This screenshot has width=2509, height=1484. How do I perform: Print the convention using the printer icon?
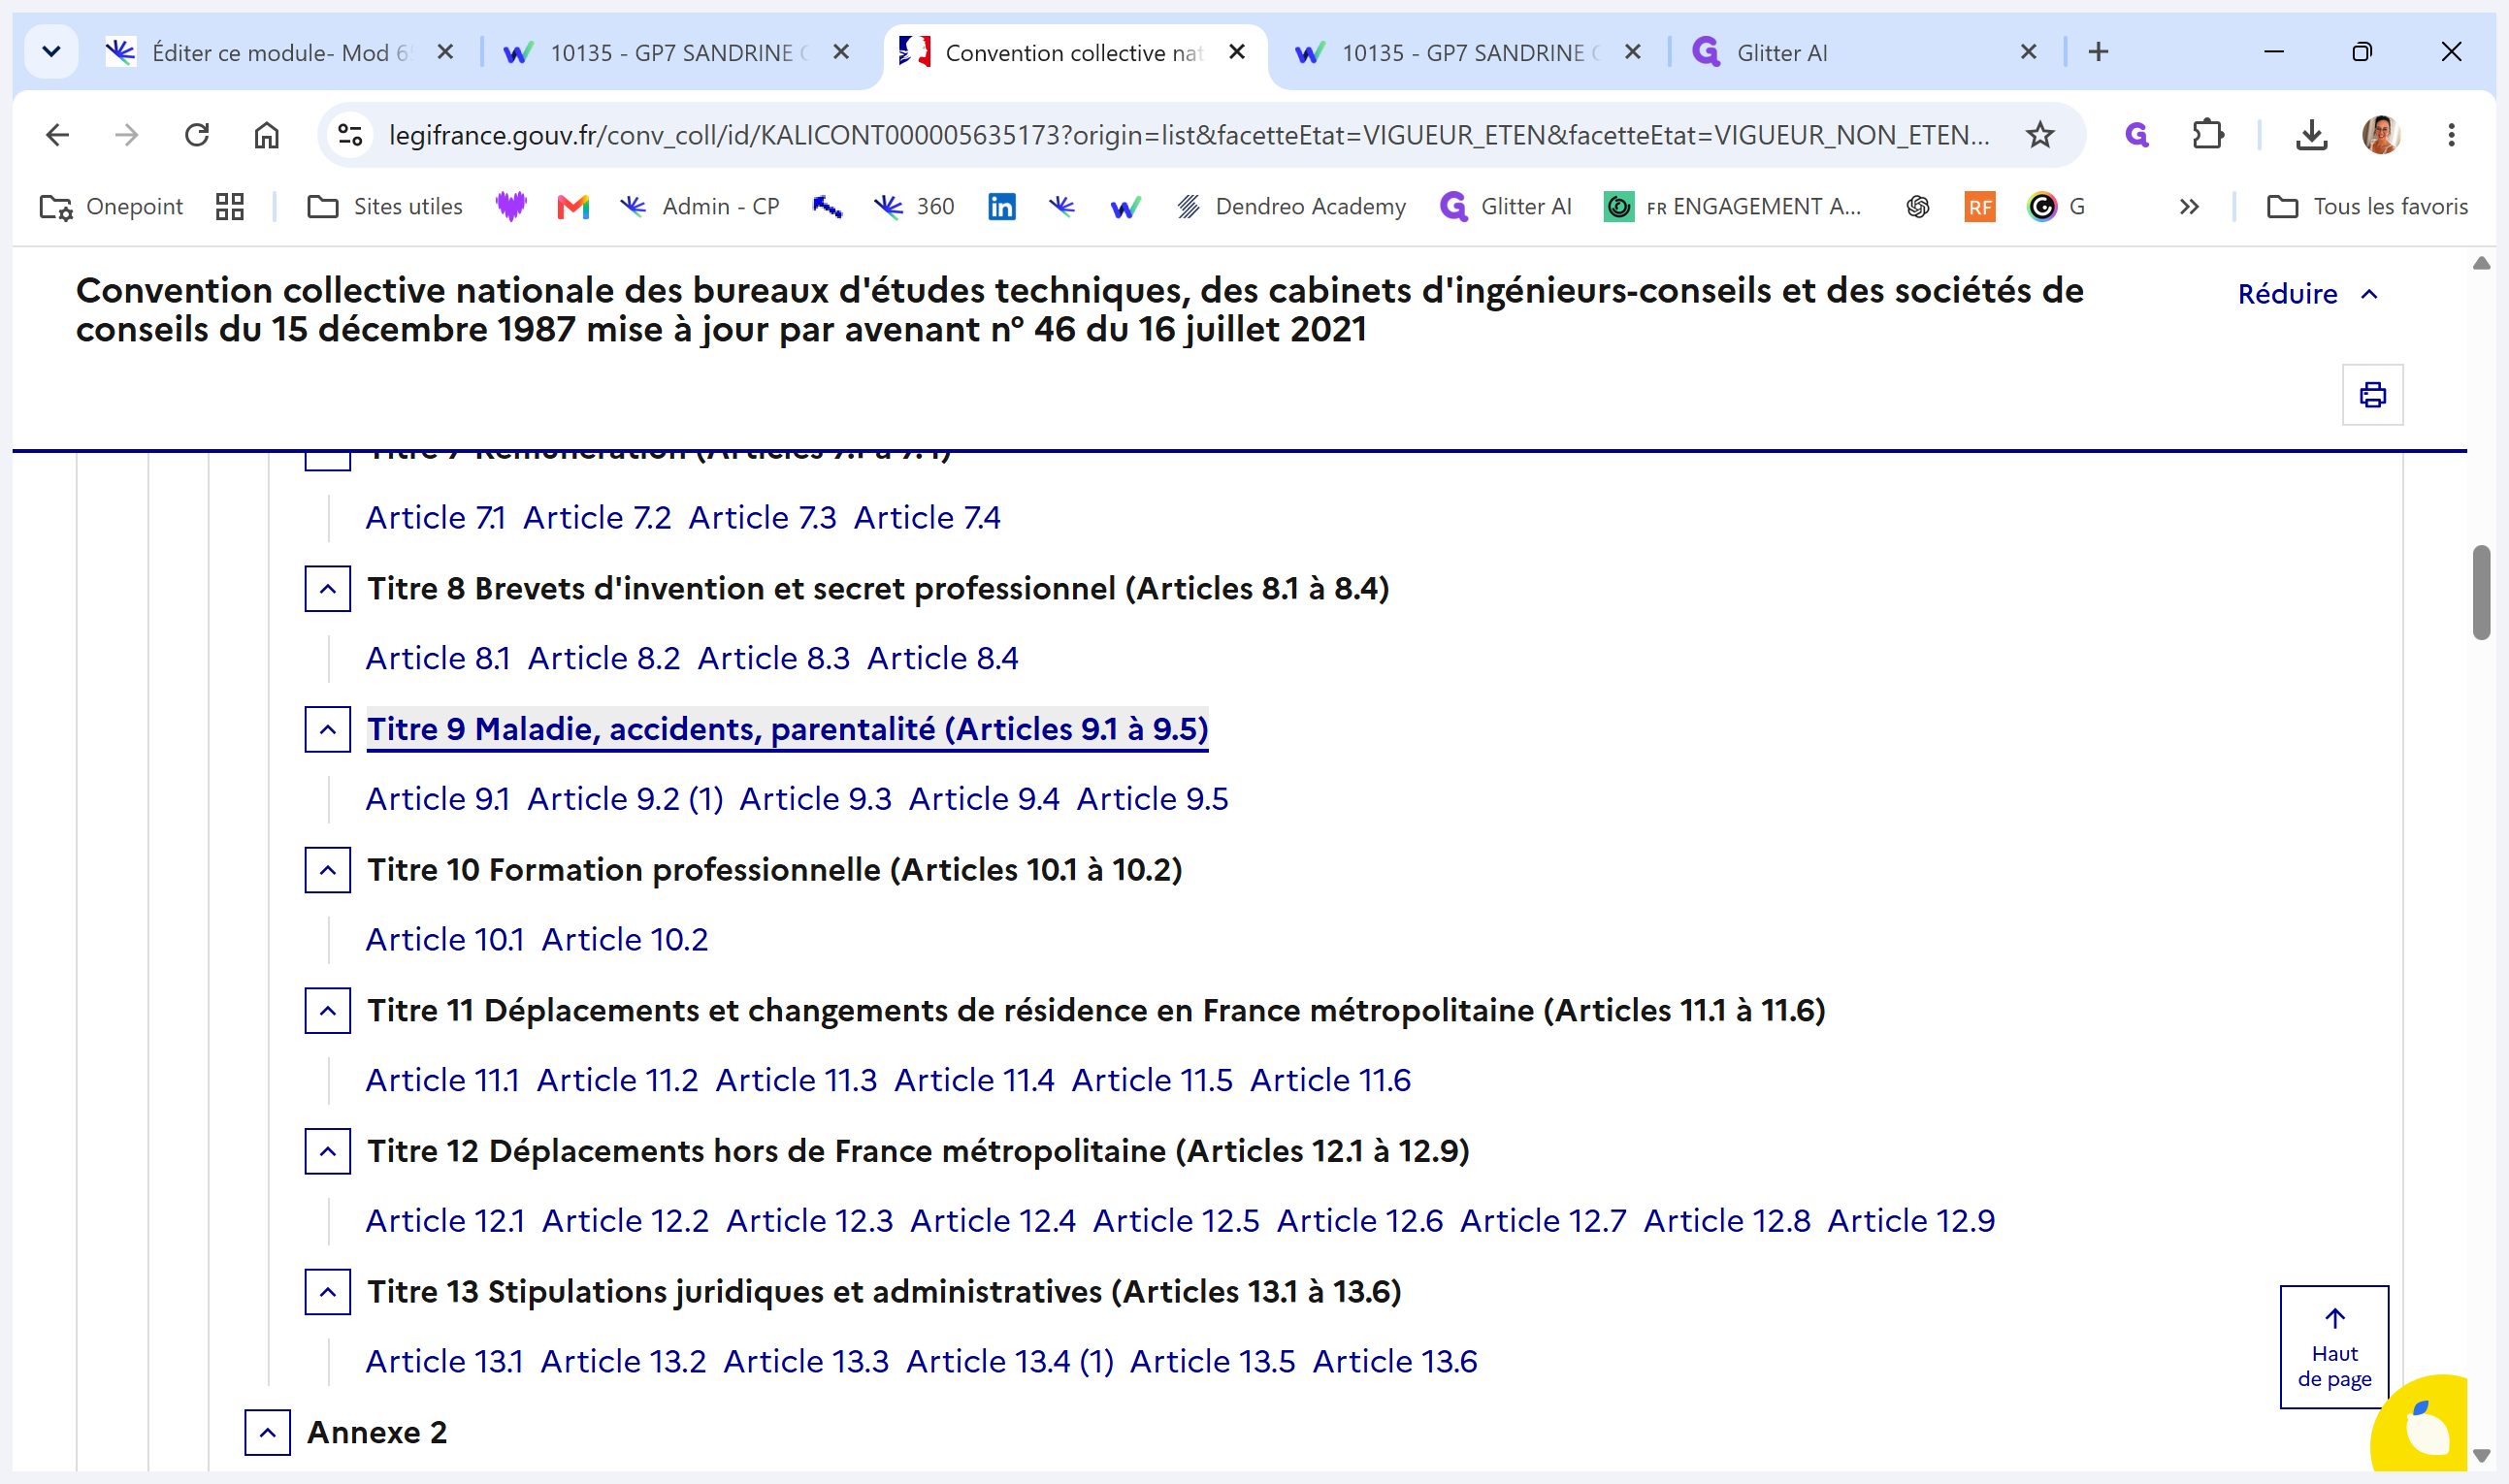(x=2372, y=395)
